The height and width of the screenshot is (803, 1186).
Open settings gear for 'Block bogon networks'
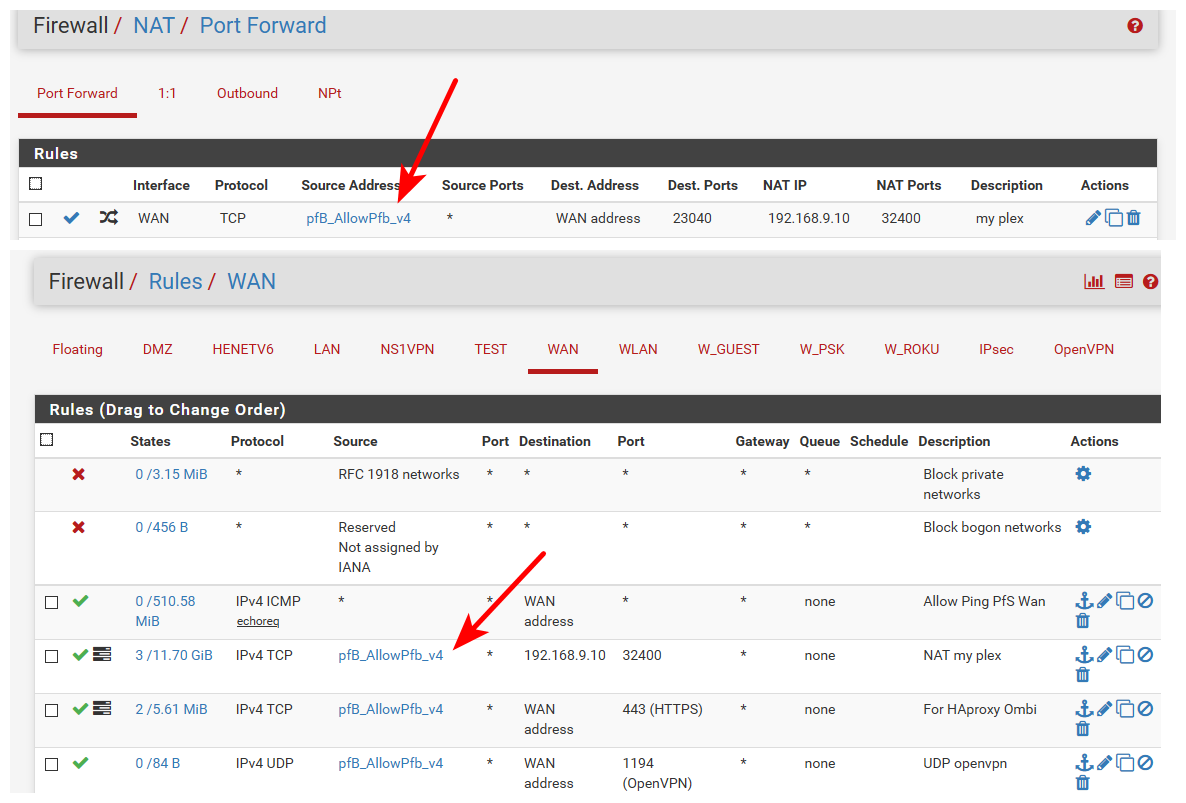pos(1083,527)
